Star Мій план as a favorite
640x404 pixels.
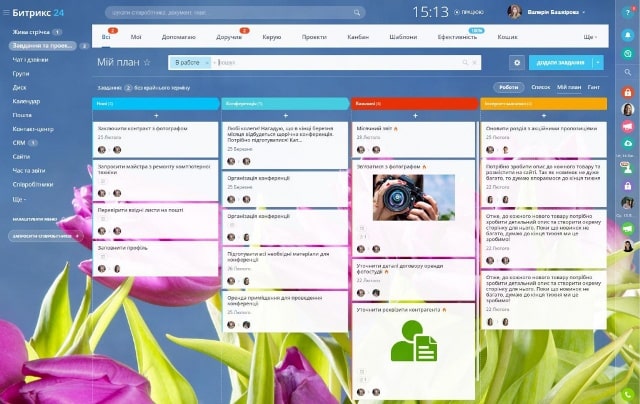pos(147,62)
